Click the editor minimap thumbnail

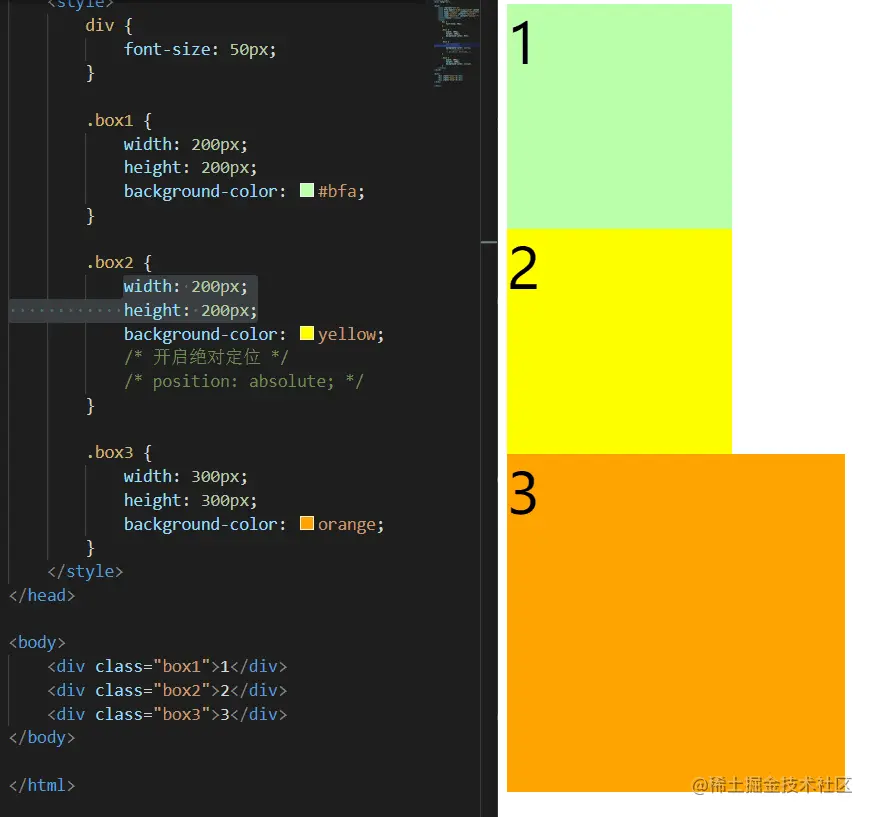[x=456, y=43]
